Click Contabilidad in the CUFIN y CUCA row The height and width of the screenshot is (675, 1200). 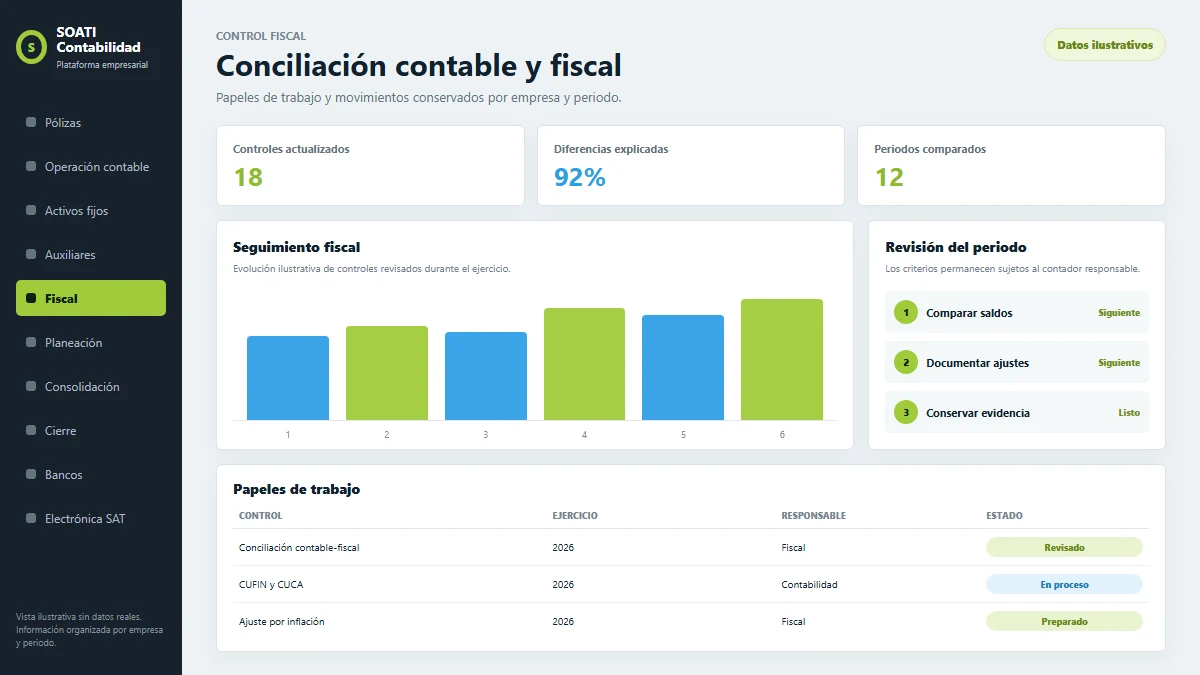(x=809, y=584)
